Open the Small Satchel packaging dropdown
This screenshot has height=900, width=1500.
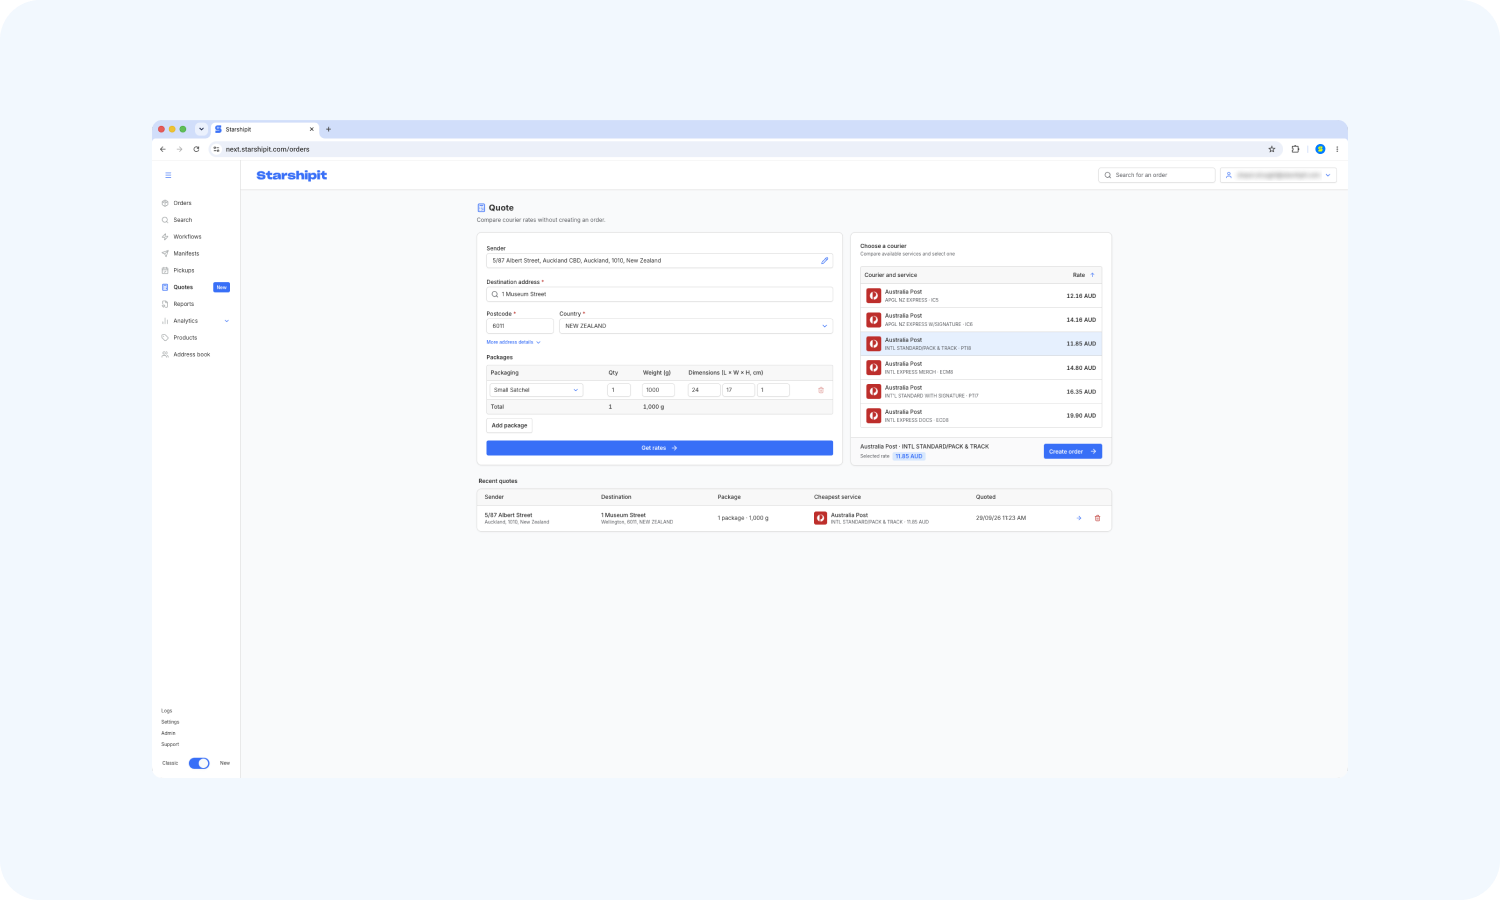[535, 390]
